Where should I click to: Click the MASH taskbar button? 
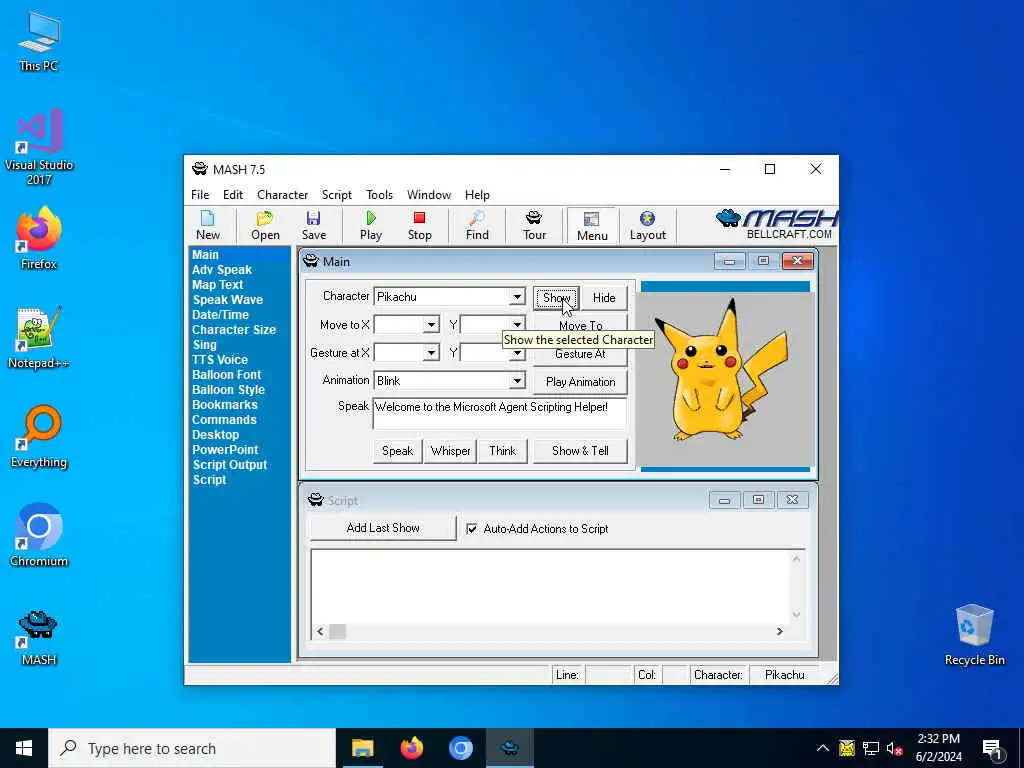pyautogui.click(x=510, y=748)
